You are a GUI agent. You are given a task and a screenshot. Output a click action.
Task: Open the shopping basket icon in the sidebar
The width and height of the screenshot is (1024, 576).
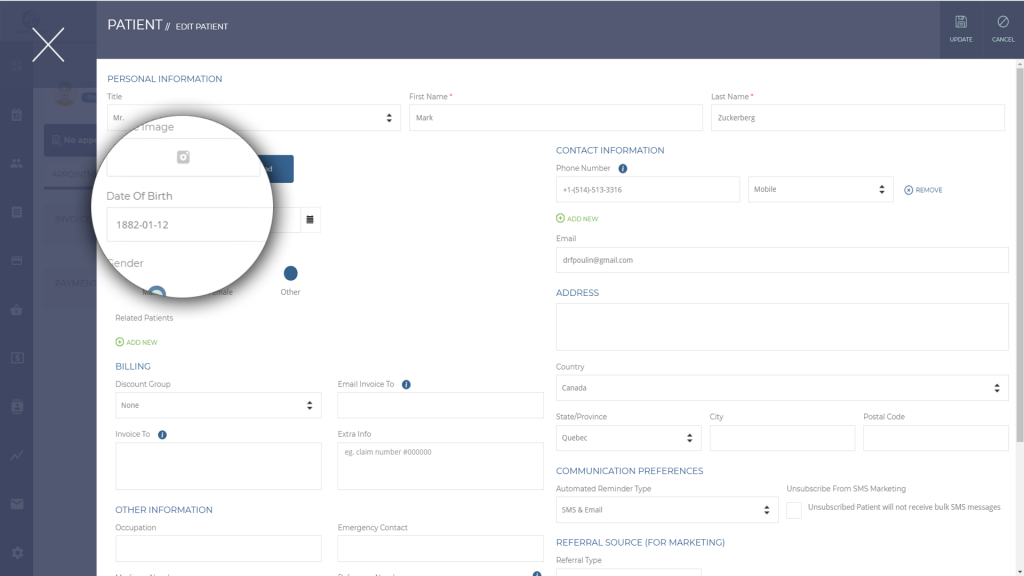[17, 310]
